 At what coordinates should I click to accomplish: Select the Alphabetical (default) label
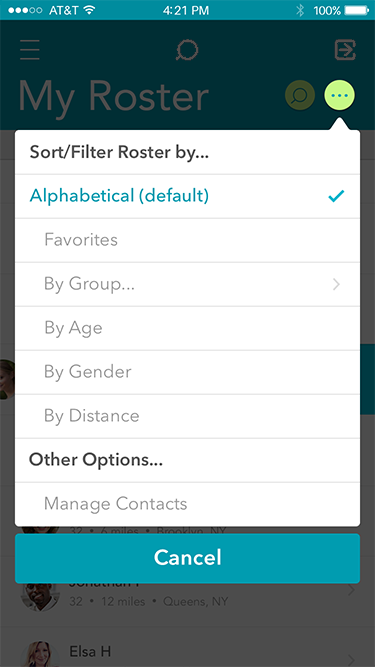pos(119,196)
